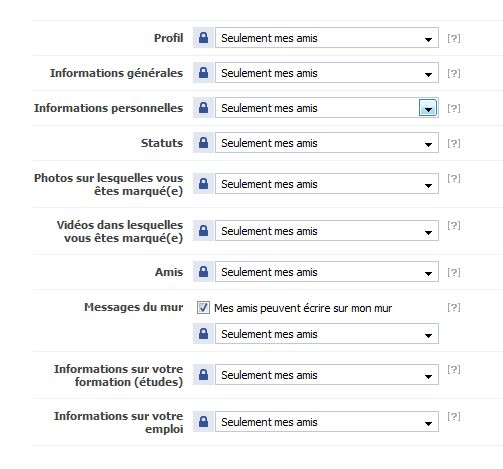Open the tagged videos privacy dropdown

327,231
